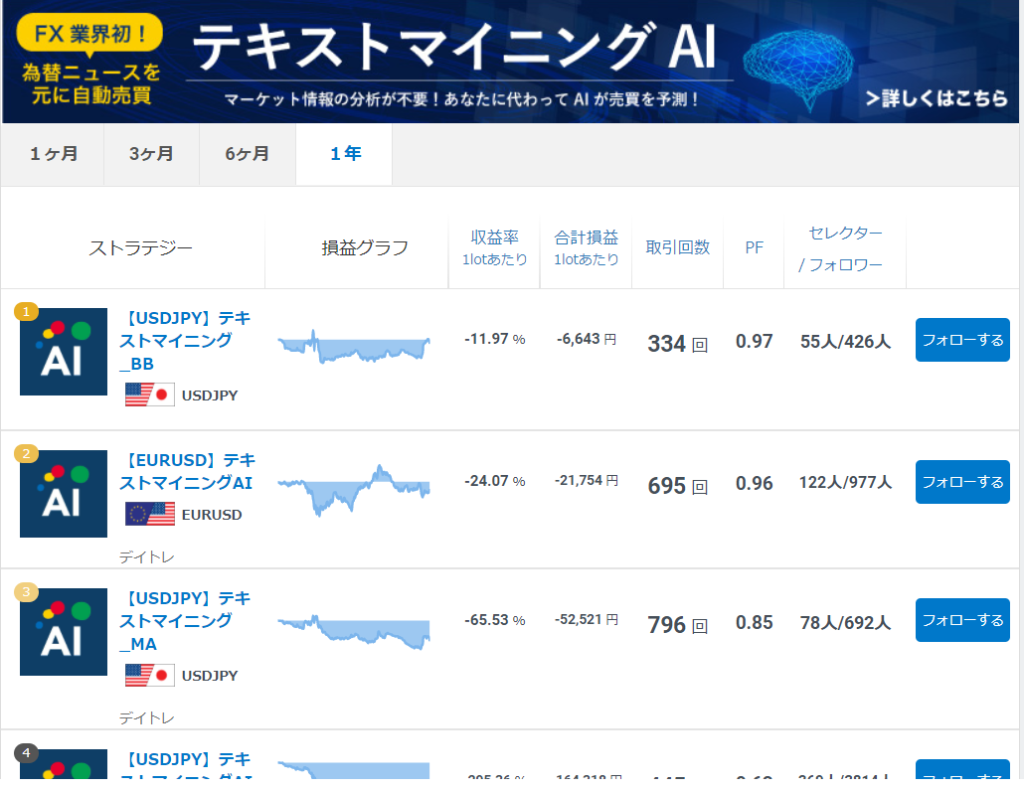Click the >詳しくはこちら banner link
The height and width of the screenshot is (790, 1024).
point(936,99)
